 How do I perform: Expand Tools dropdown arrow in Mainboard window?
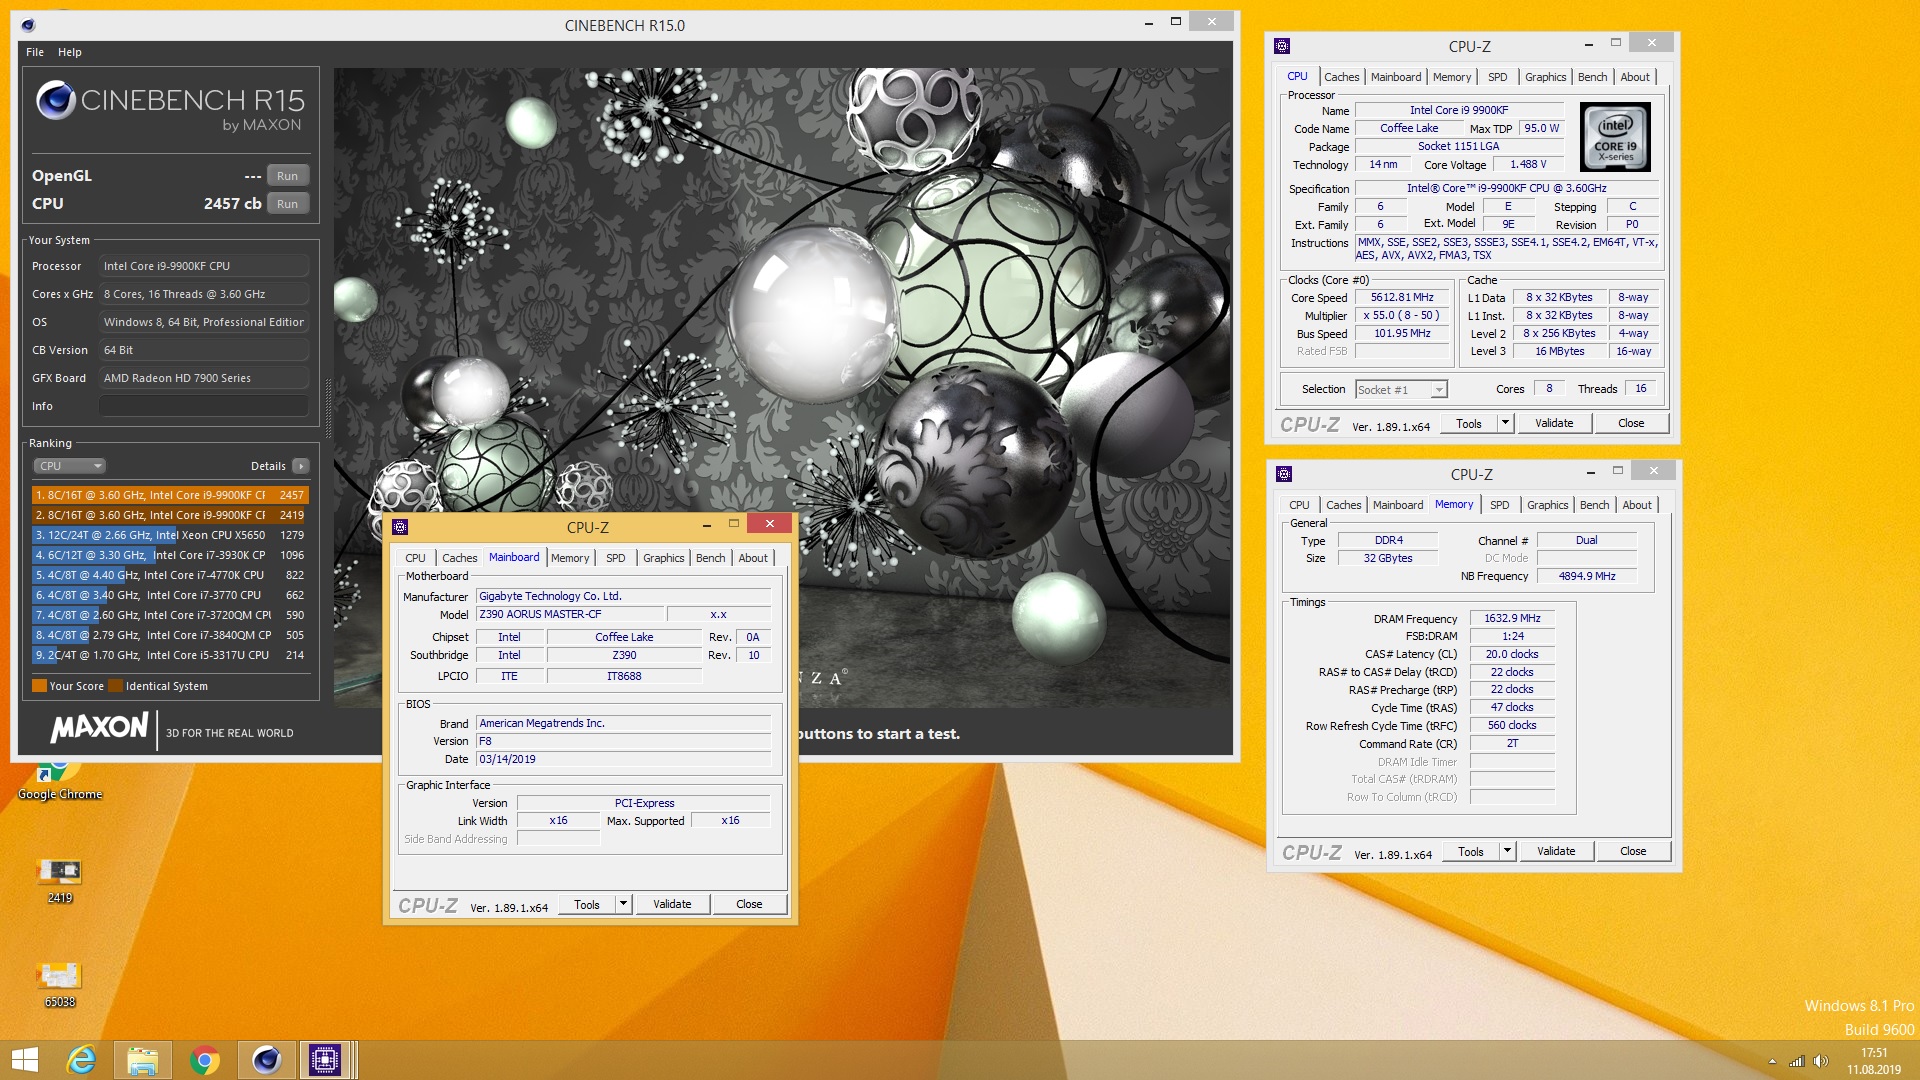pyautogui.click(x=623, y=904)
